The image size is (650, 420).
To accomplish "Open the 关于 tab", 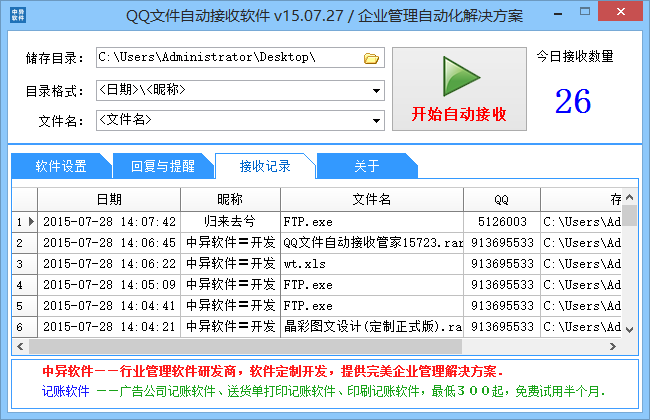I will click(x=366, y=166).
